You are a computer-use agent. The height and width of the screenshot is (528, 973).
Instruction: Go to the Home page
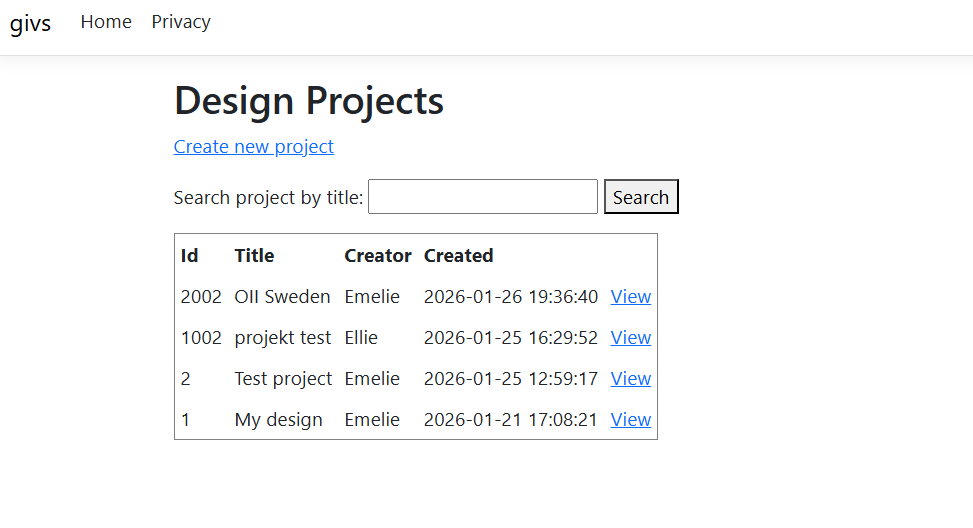point(106,22)
